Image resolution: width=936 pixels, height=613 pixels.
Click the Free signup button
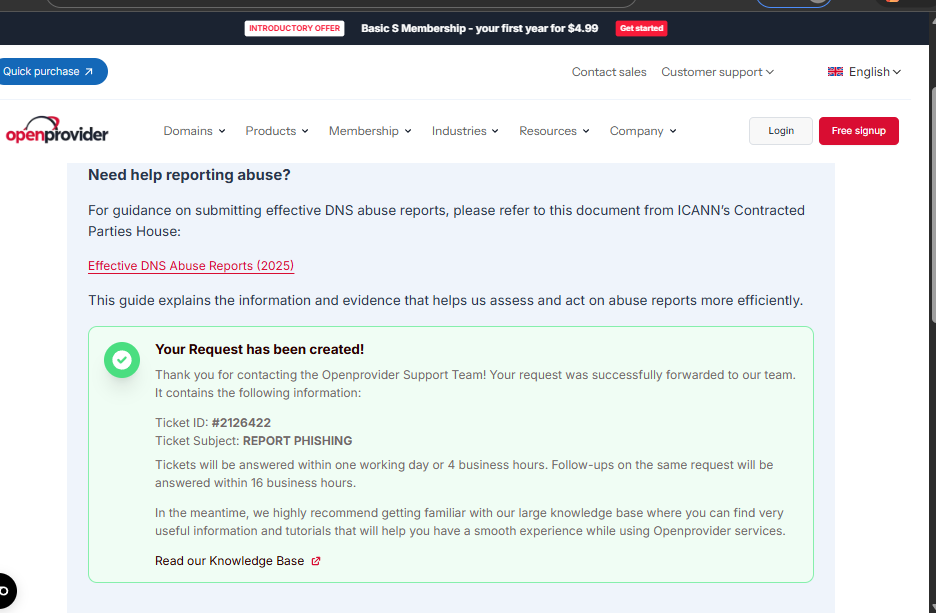[858, 131]
